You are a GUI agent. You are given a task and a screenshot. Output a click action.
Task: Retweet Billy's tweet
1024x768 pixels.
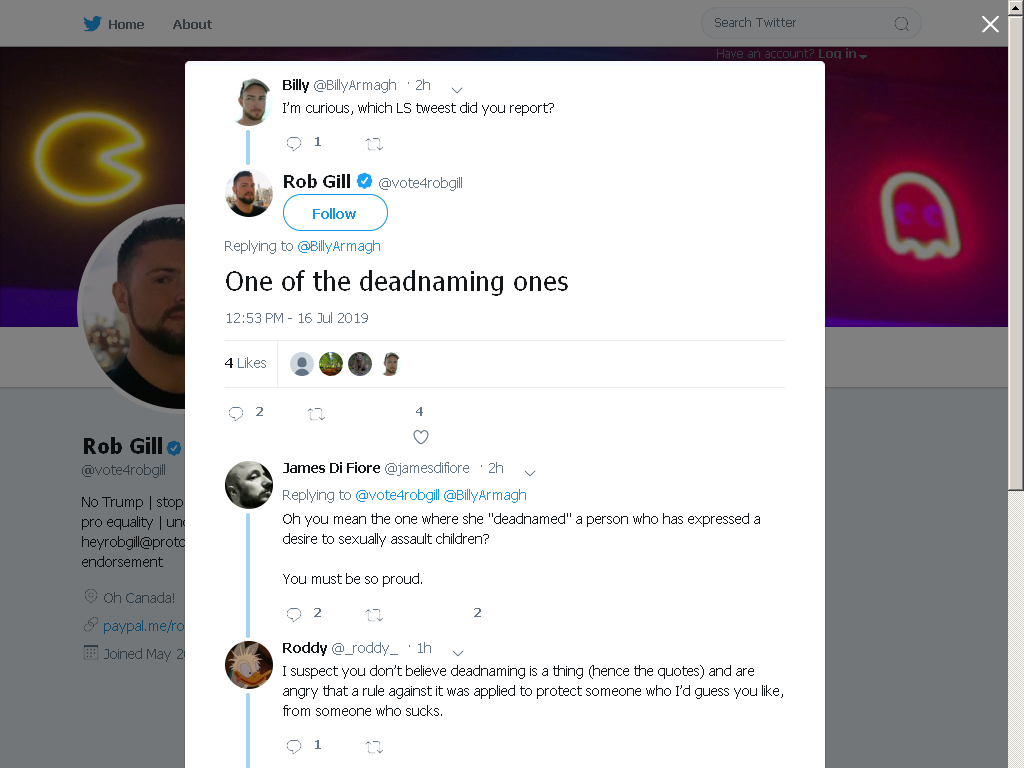click(374, 144)
